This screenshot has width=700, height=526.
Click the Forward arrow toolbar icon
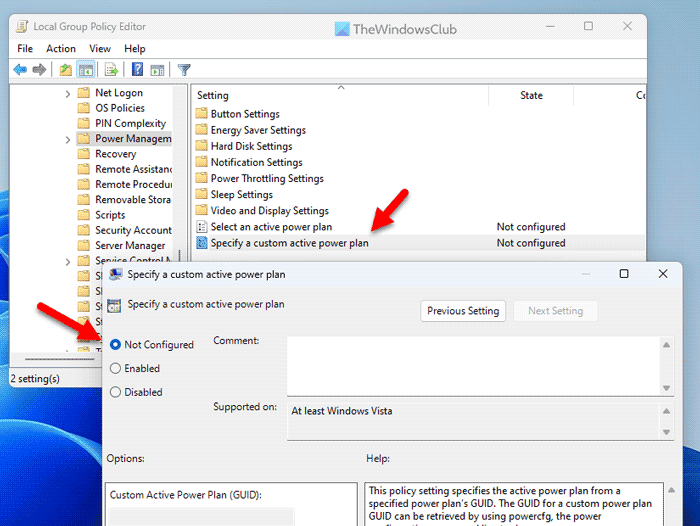[x=39, y=70]
